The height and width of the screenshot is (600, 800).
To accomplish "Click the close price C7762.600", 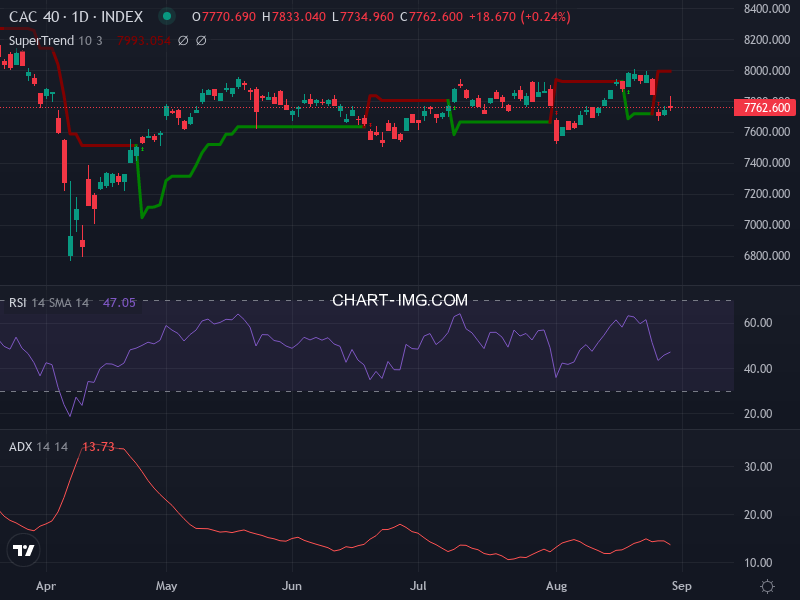I will [432, 17].
